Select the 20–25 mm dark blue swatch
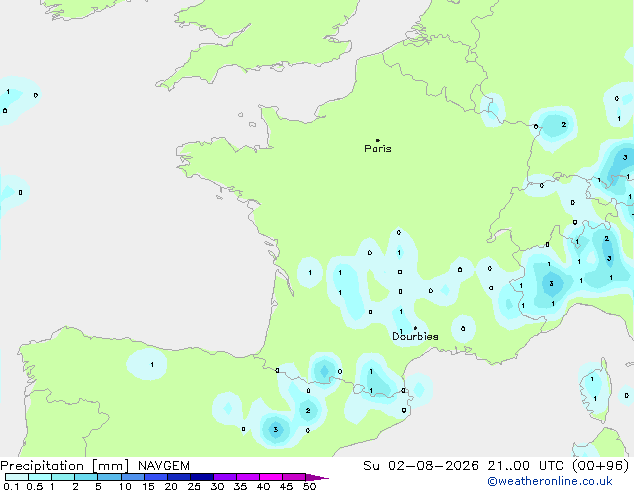This screenshot has width=634, height=490. [x=179, y=477]
